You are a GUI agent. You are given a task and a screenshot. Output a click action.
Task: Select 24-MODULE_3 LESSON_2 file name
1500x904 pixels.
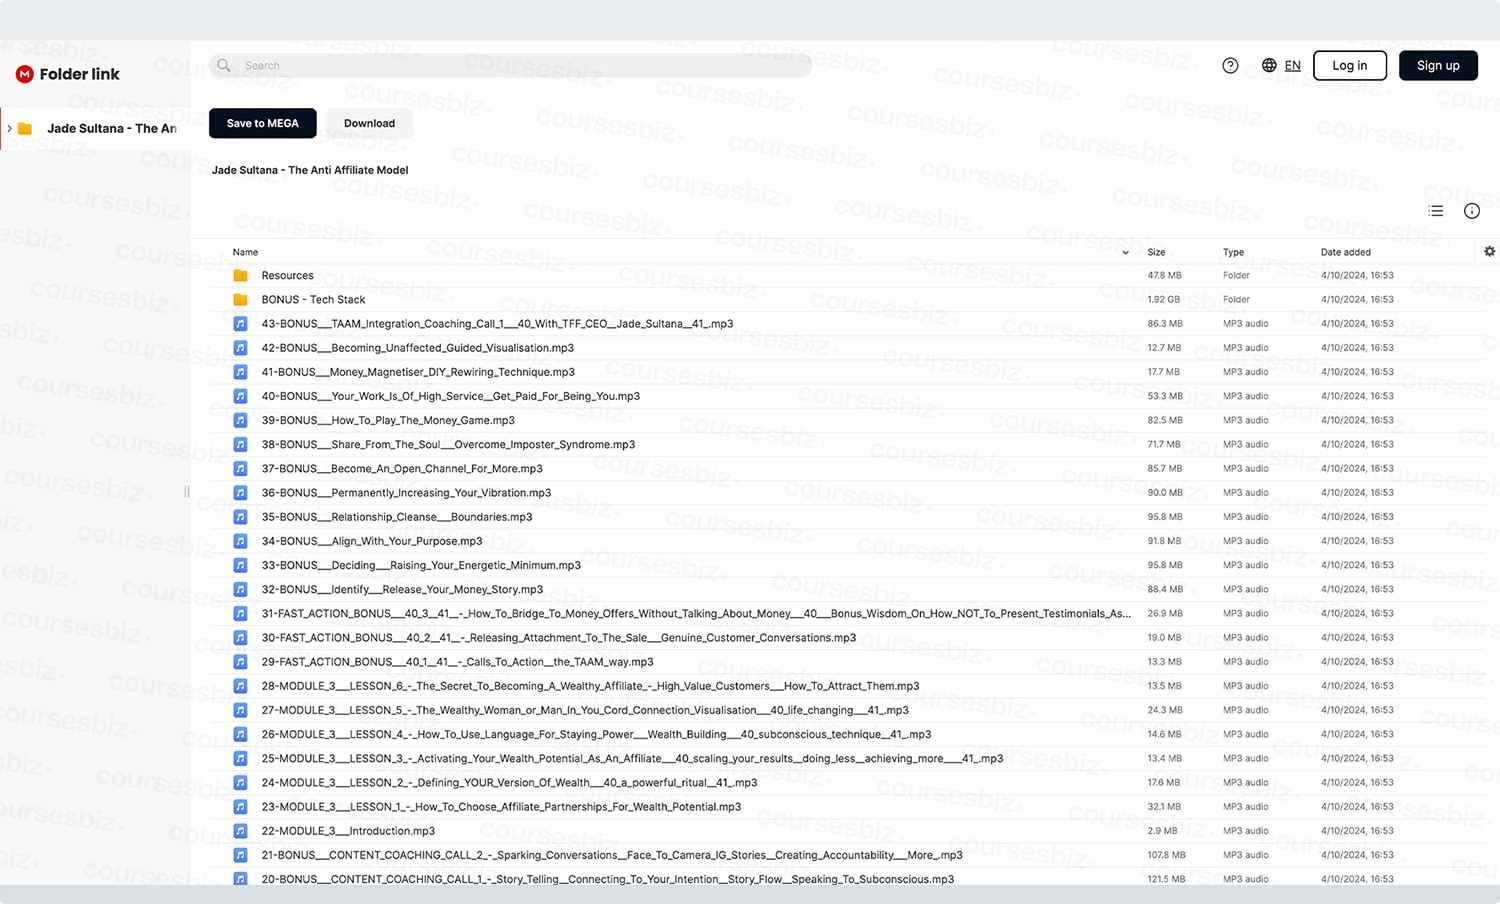click(509, 783)
